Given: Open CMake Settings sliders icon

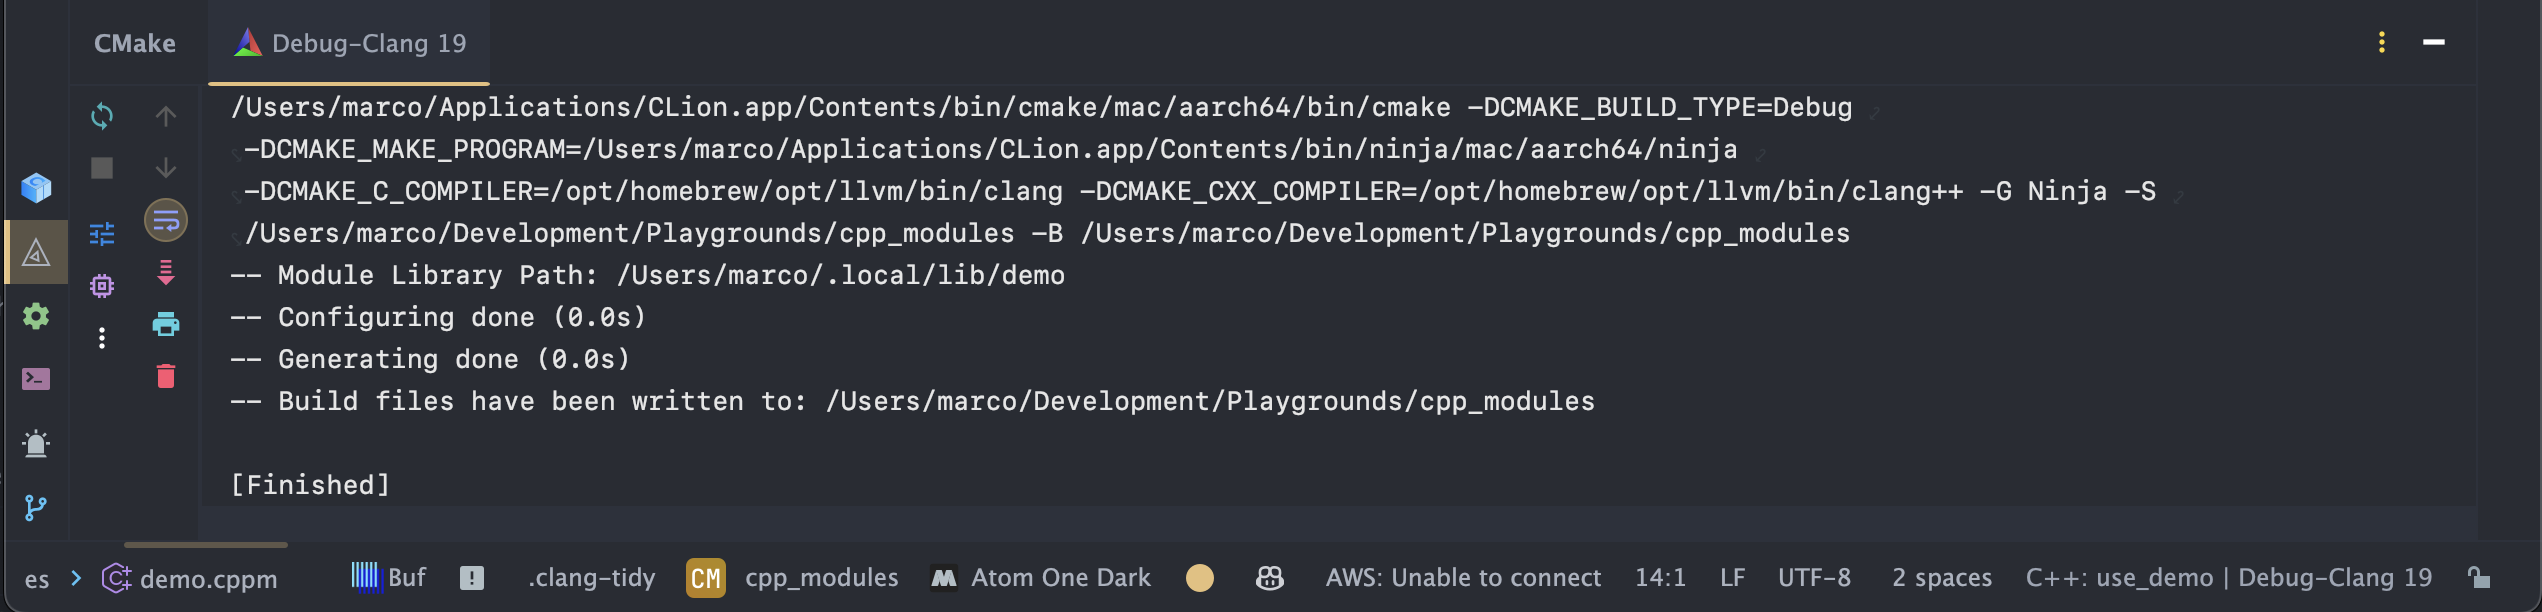Looking at the screenshot, I should [x=102, y=234].
